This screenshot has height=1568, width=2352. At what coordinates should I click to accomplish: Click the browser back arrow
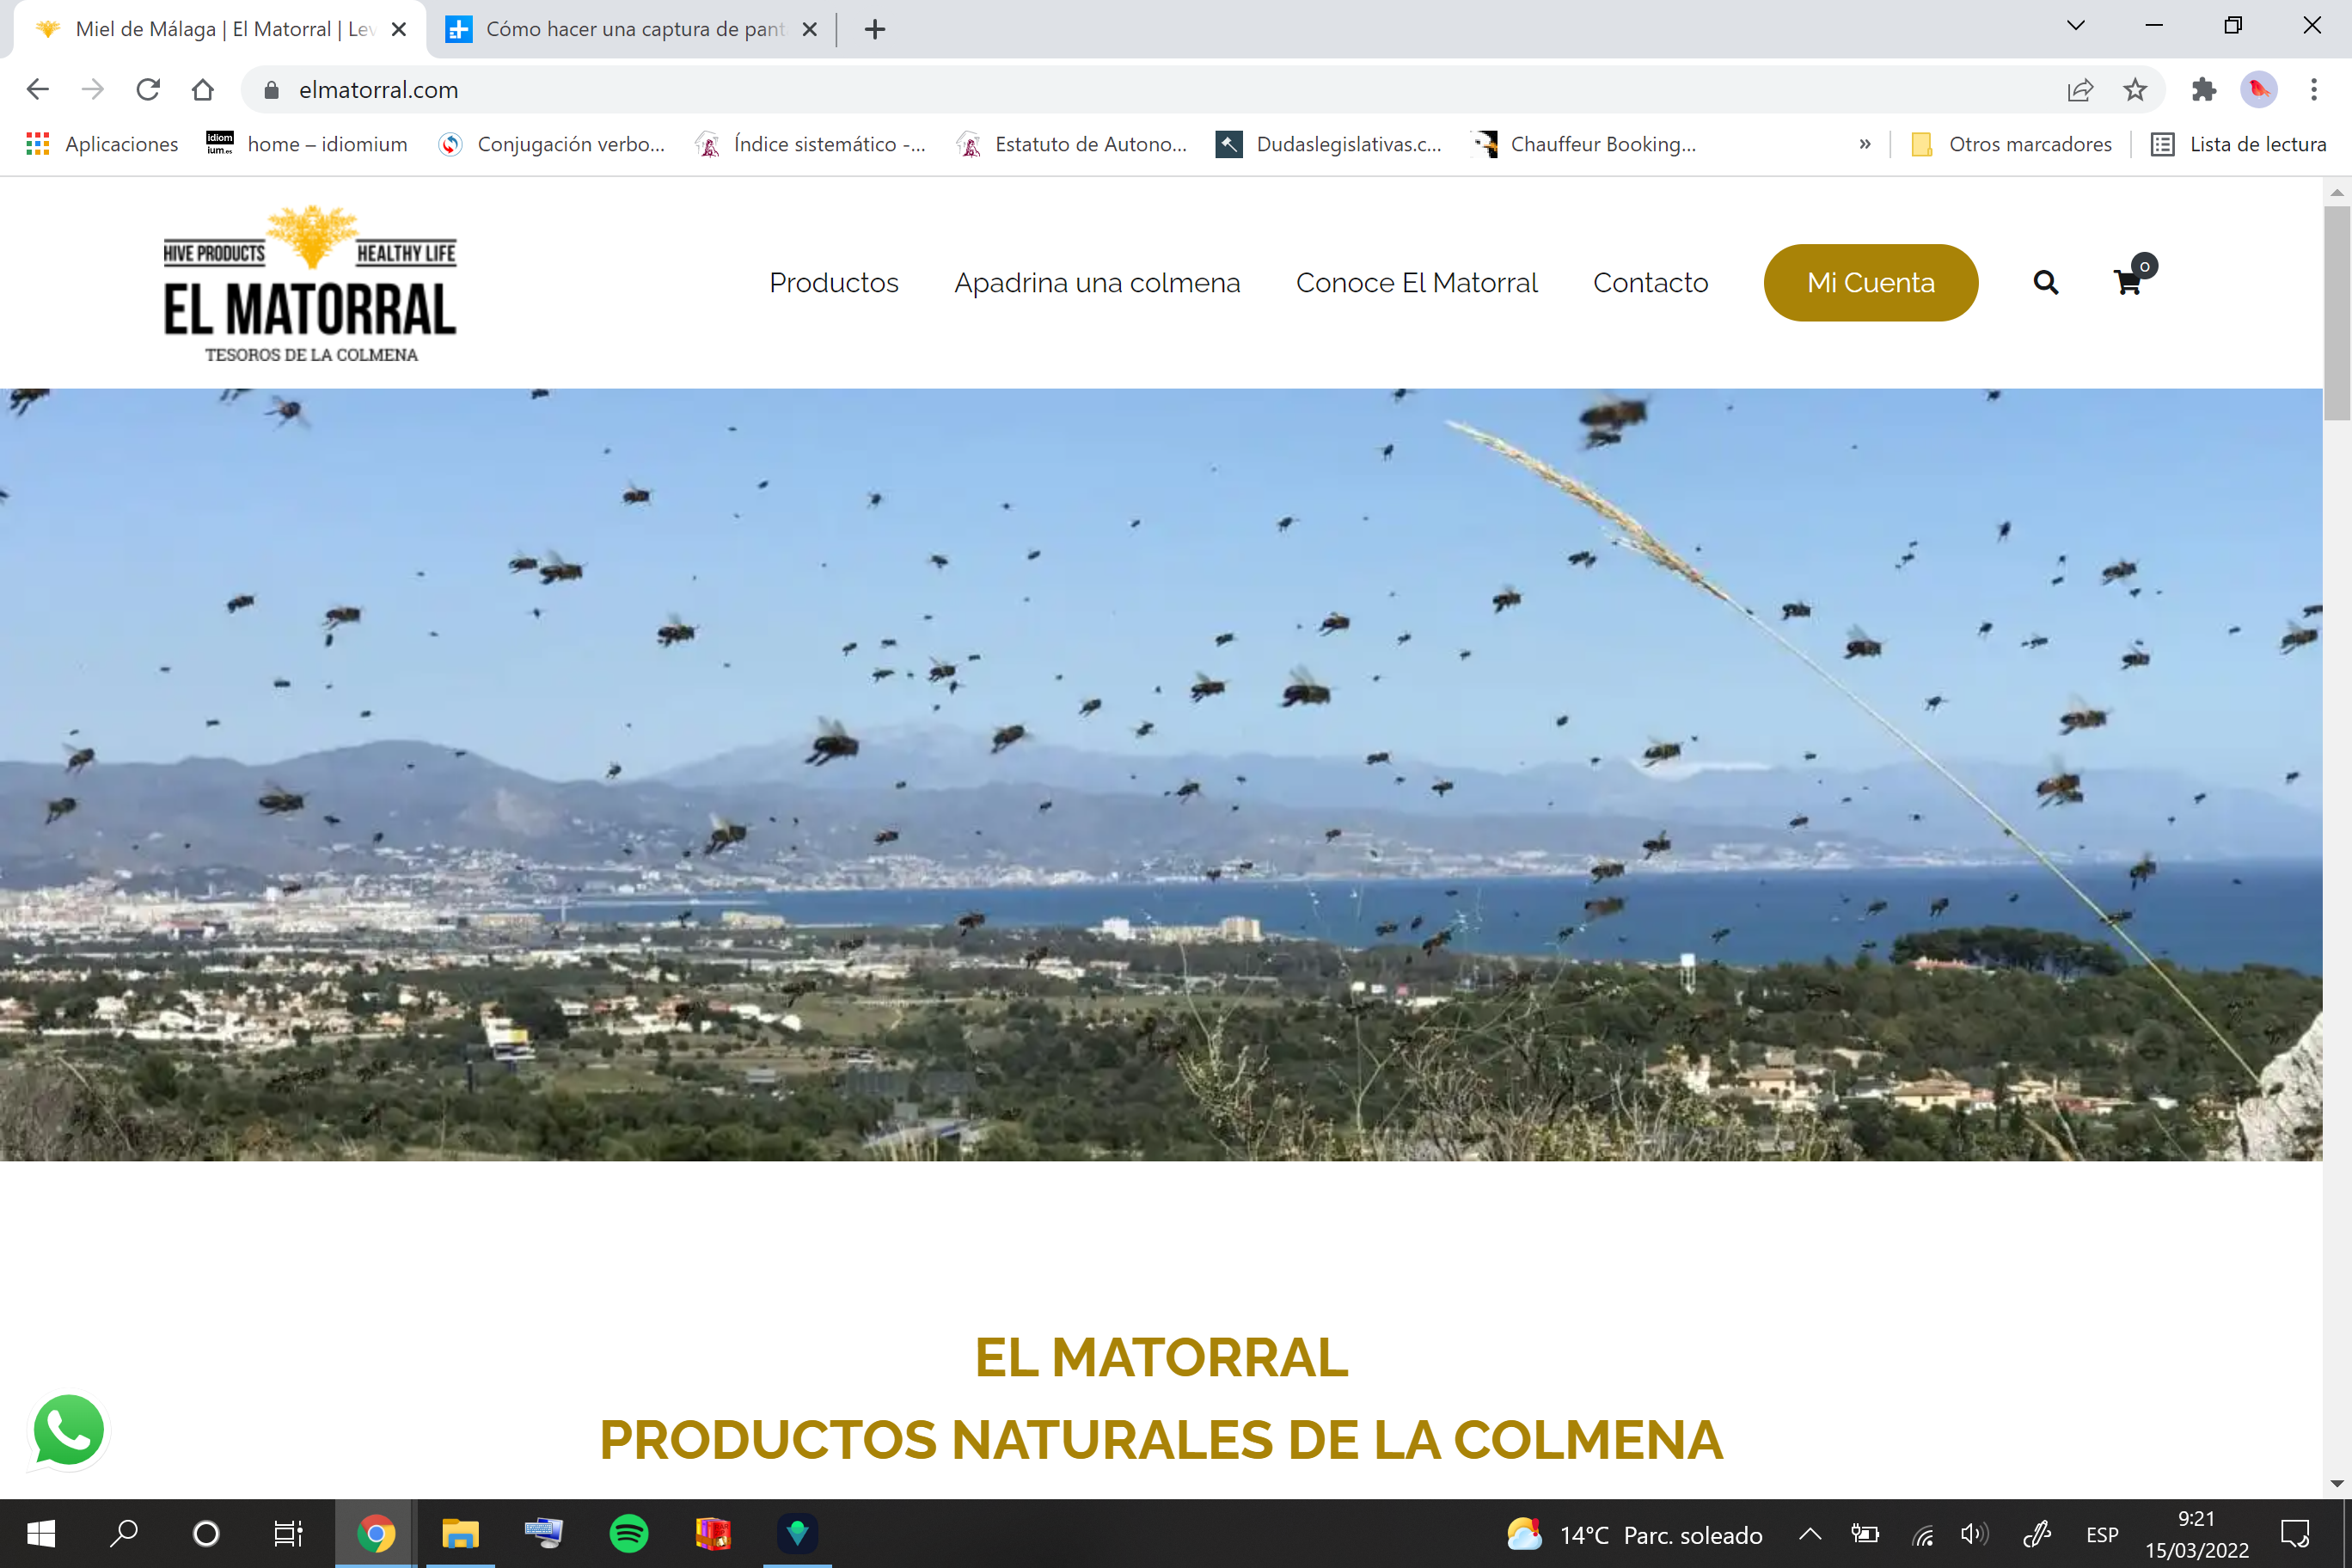click(x=37, y=90)
